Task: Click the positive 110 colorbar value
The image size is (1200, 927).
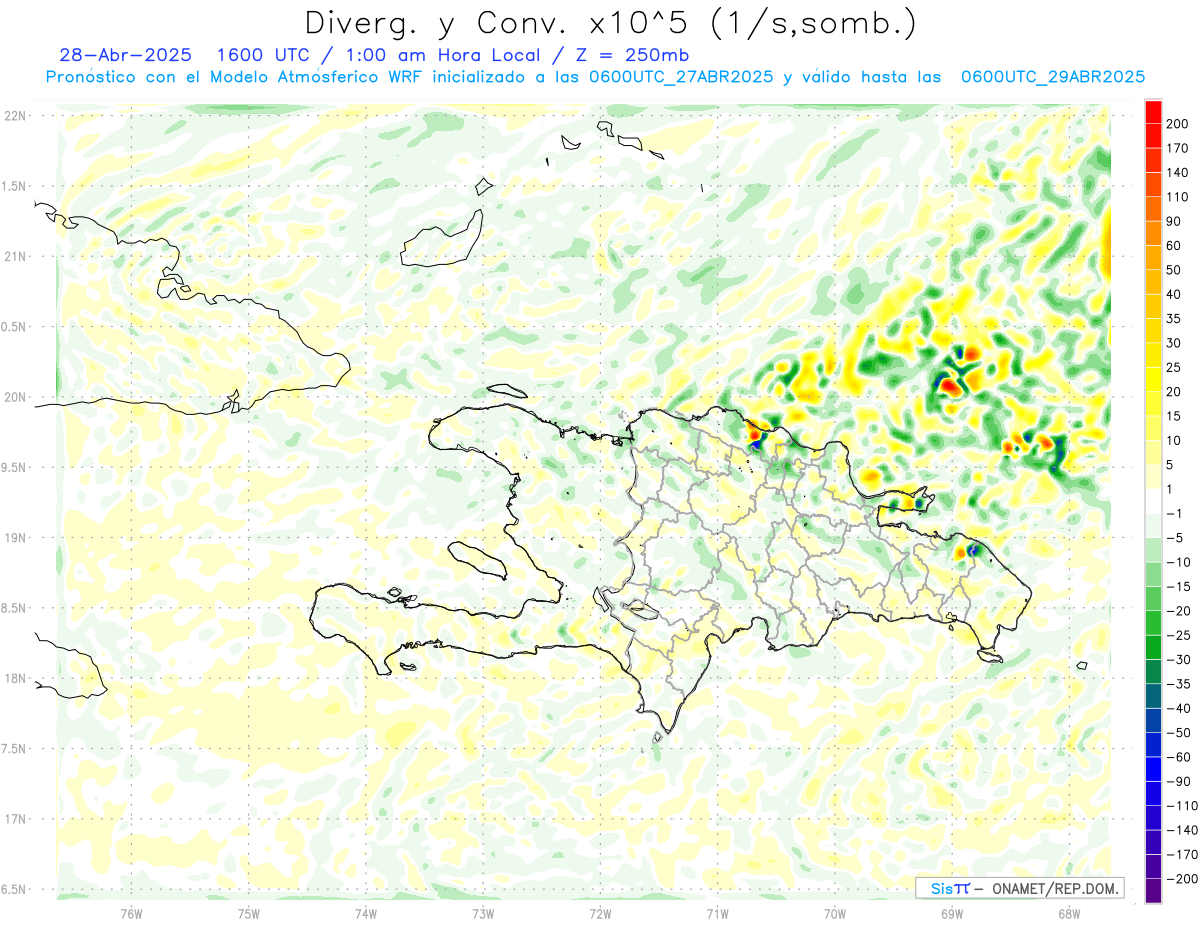Action: (1177, 197)
